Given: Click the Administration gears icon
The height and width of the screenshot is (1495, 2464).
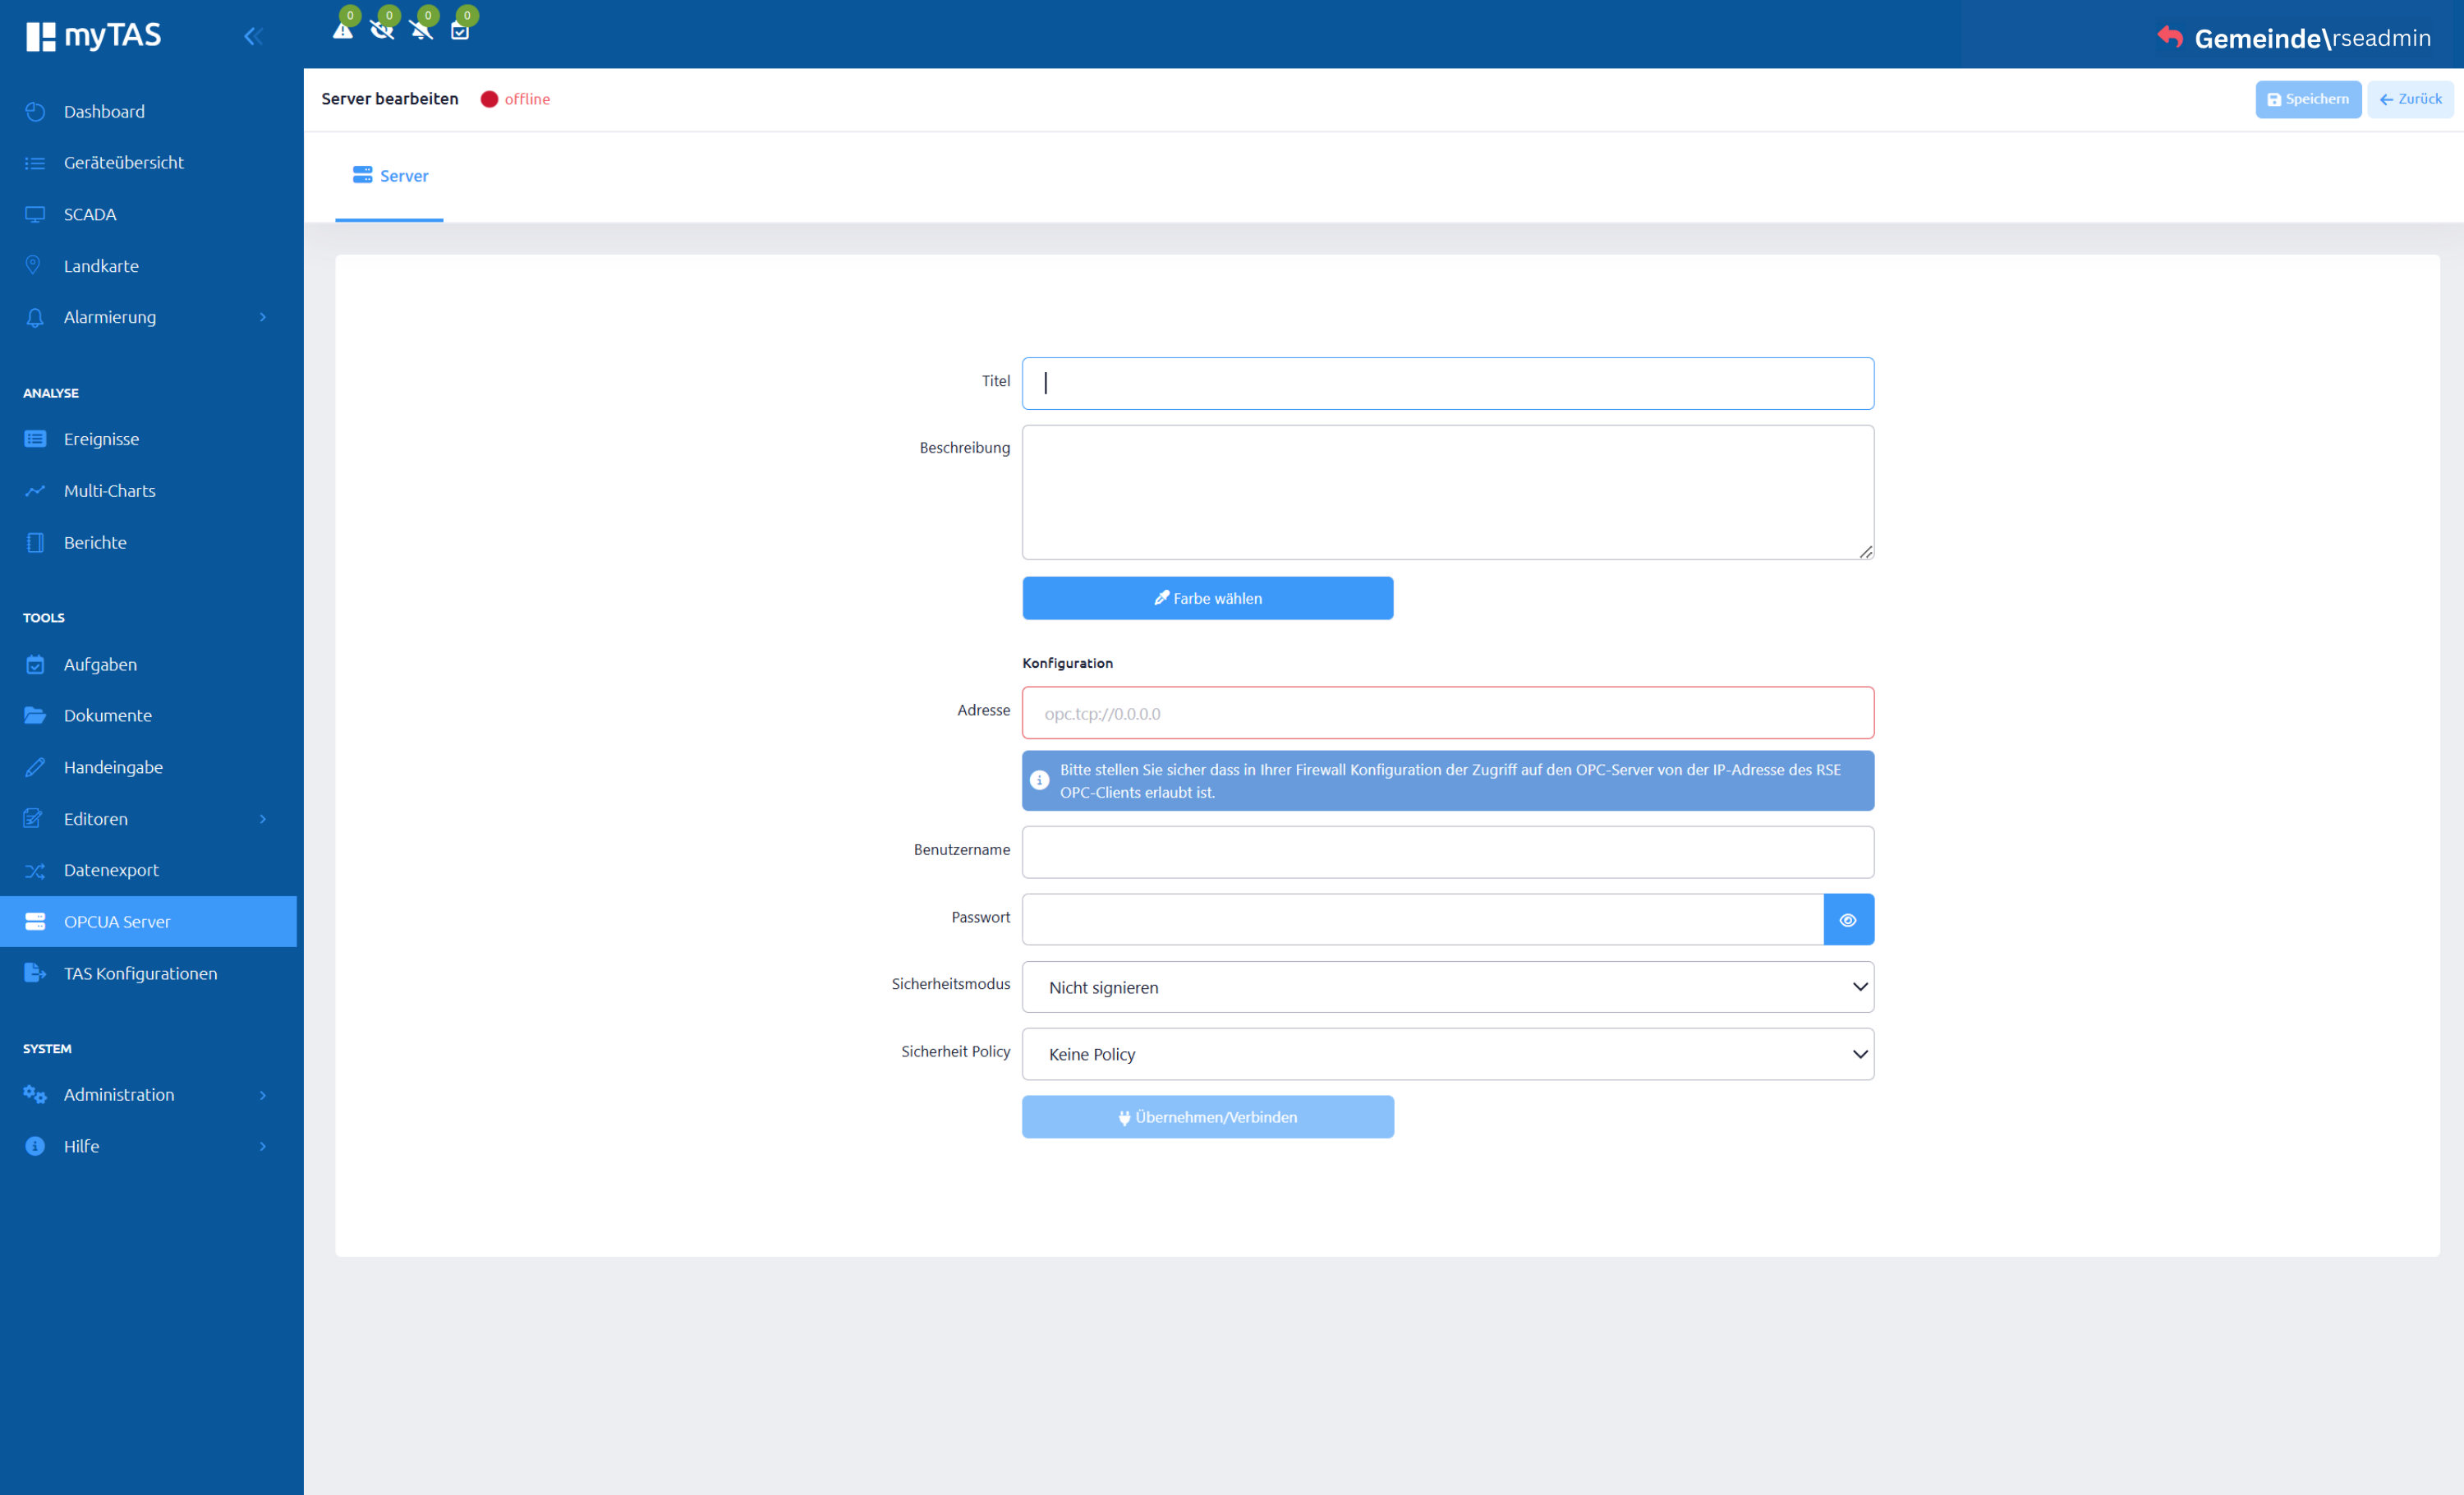Looking at the screenshot, I should pos(35,1094).
